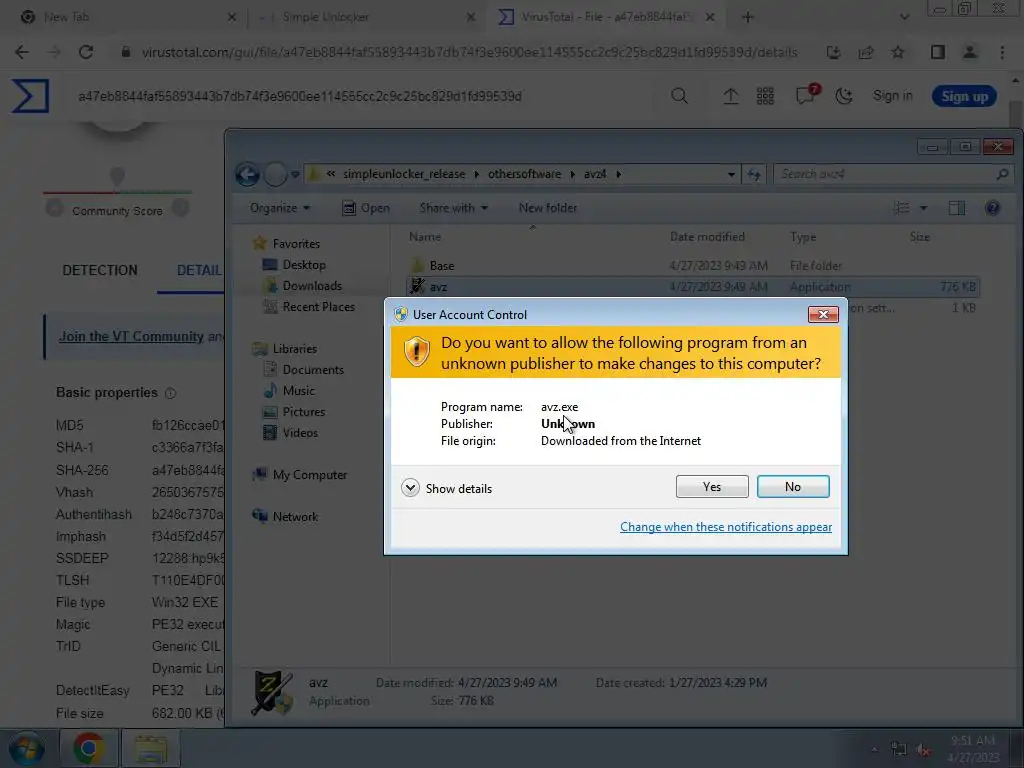Click Chrome back button
The width and height of the screenshot is (1024, 768).
click(x=22, y=52)
